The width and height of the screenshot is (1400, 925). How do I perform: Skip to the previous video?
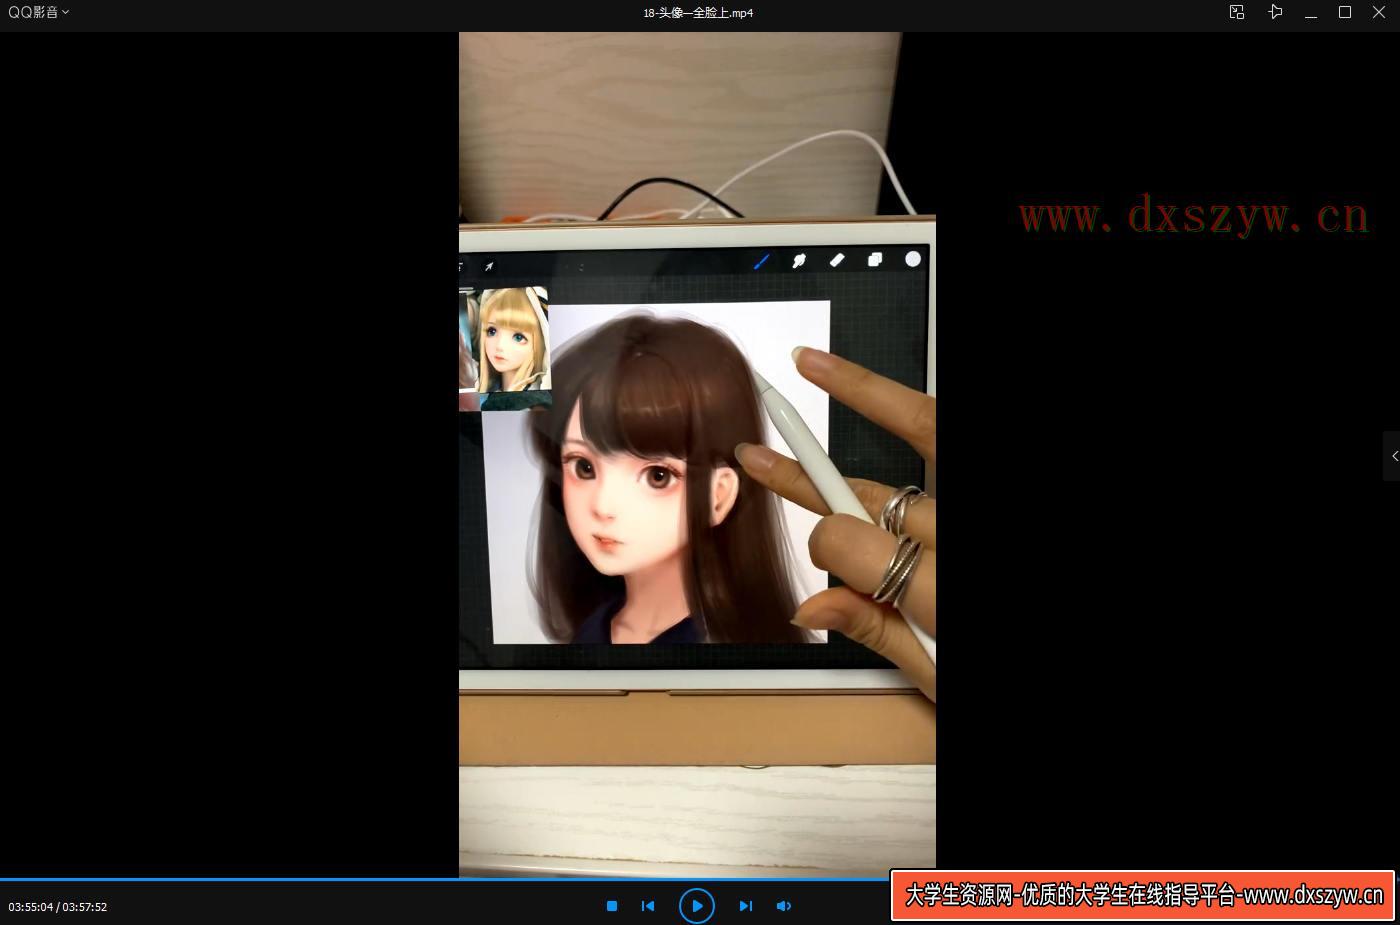point(648,906)
